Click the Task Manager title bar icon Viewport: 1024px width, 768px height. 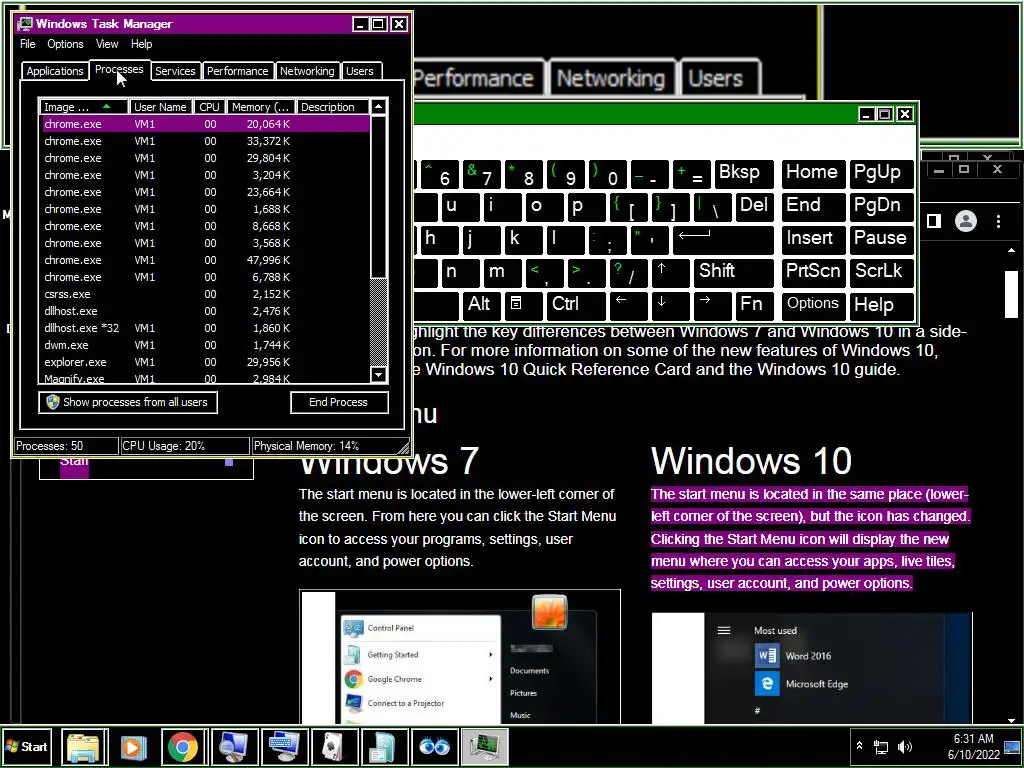[x=25, y=24]
